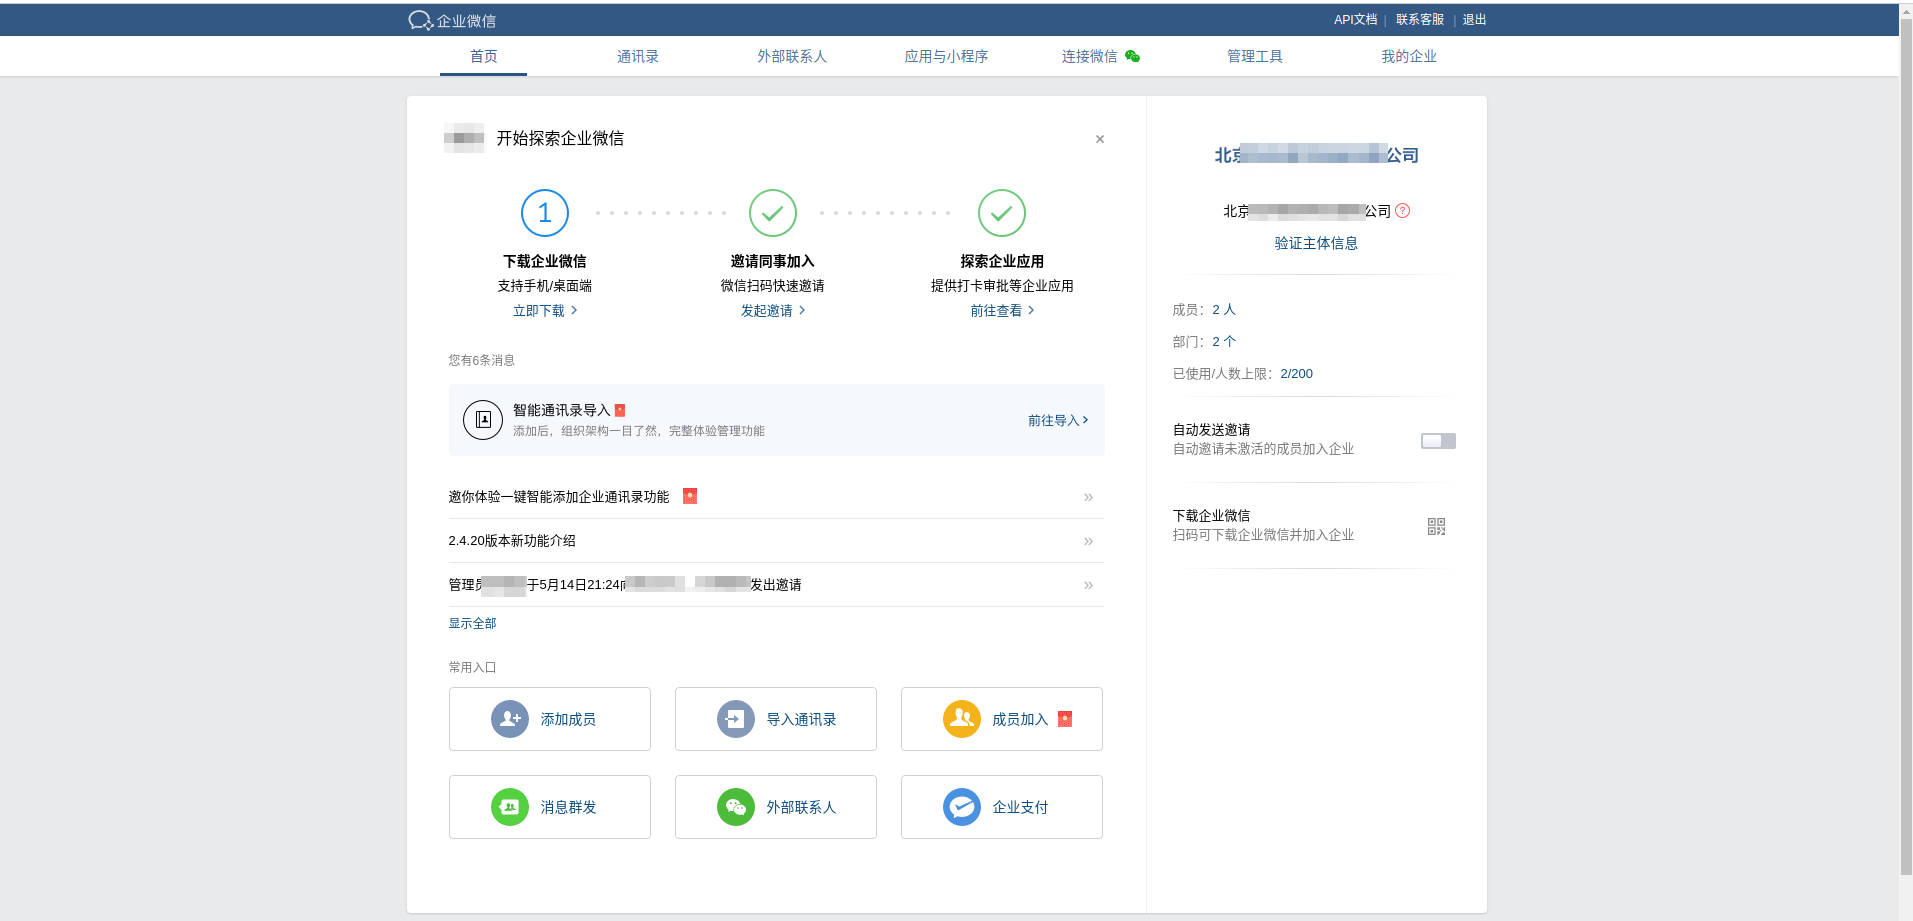
Task: Expand the 2.4.20版本新功能介绍 message arrow
Action: pyautogui.click(x=1088, y=541)
